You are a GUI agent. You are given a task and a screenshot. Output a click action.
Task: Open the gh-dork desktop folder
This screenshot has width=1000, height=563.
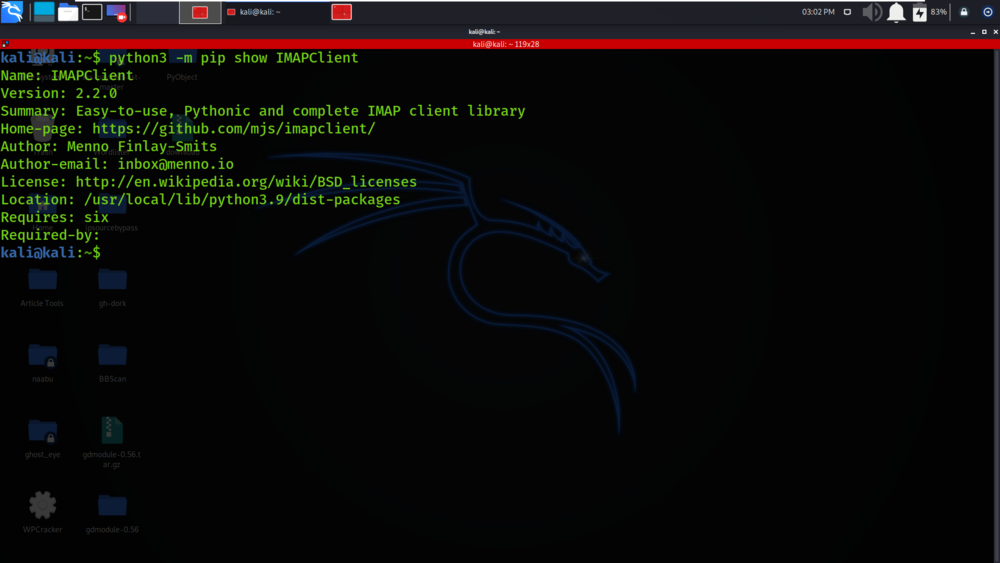pos(112,288)
